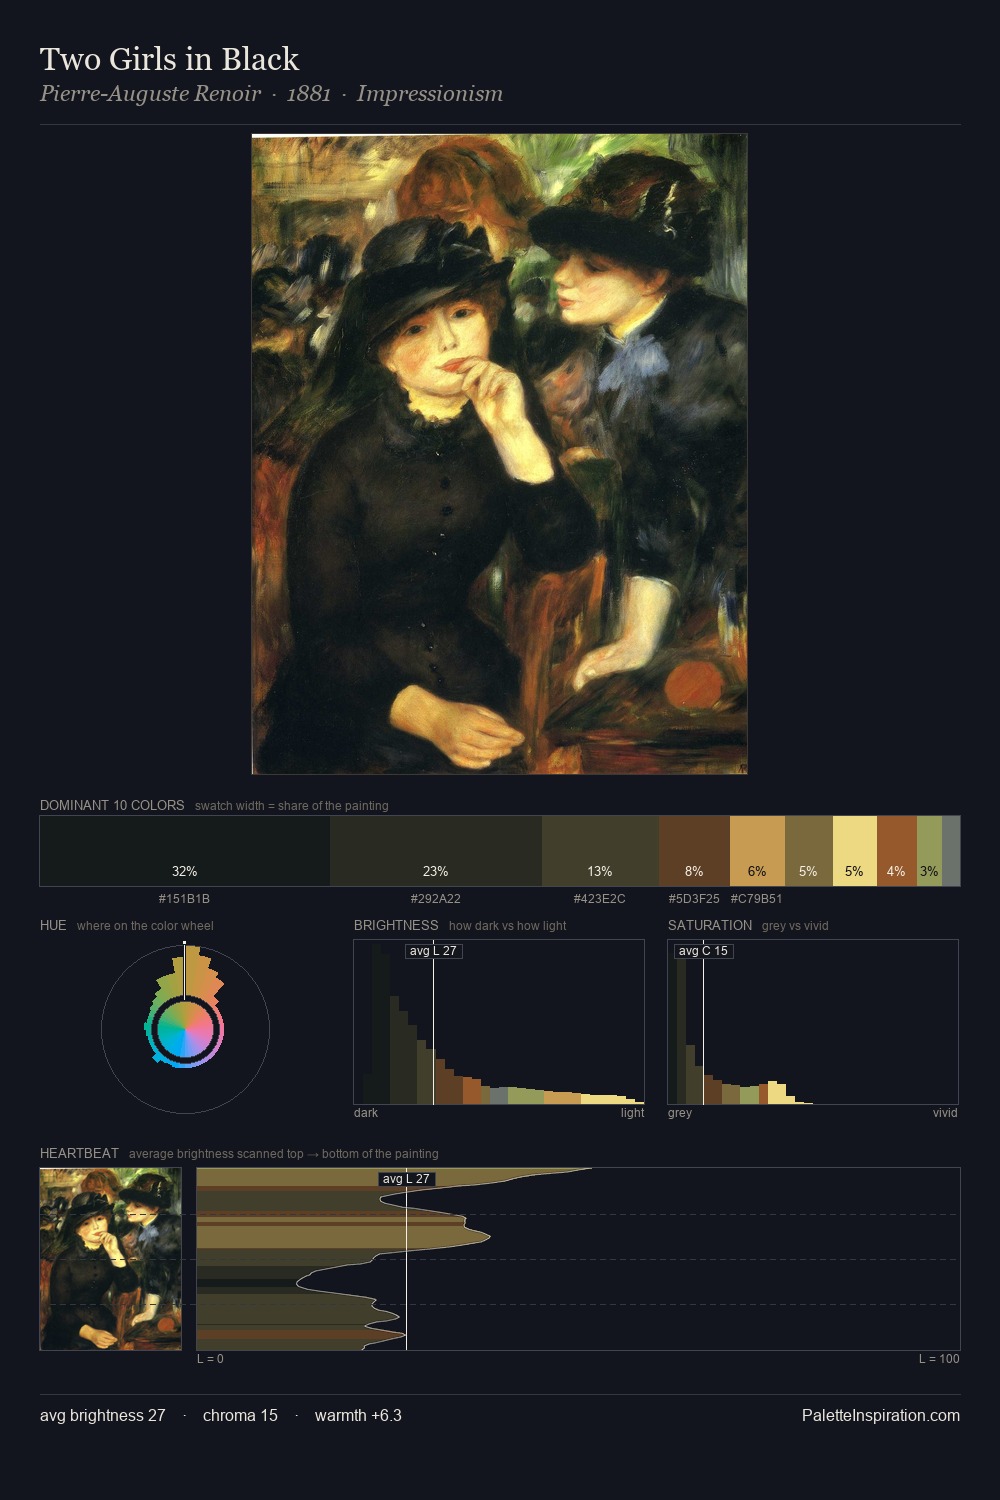Click the small painting thumbnail beside the Heartbeat chart
Viewport: 1000px width, 1500px height.
(x=111, y=1259)
